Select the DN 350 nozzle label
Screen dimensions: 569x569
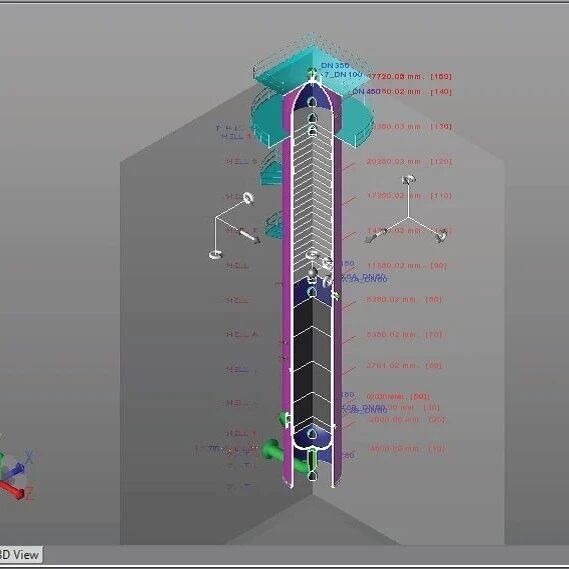(335, 66)
